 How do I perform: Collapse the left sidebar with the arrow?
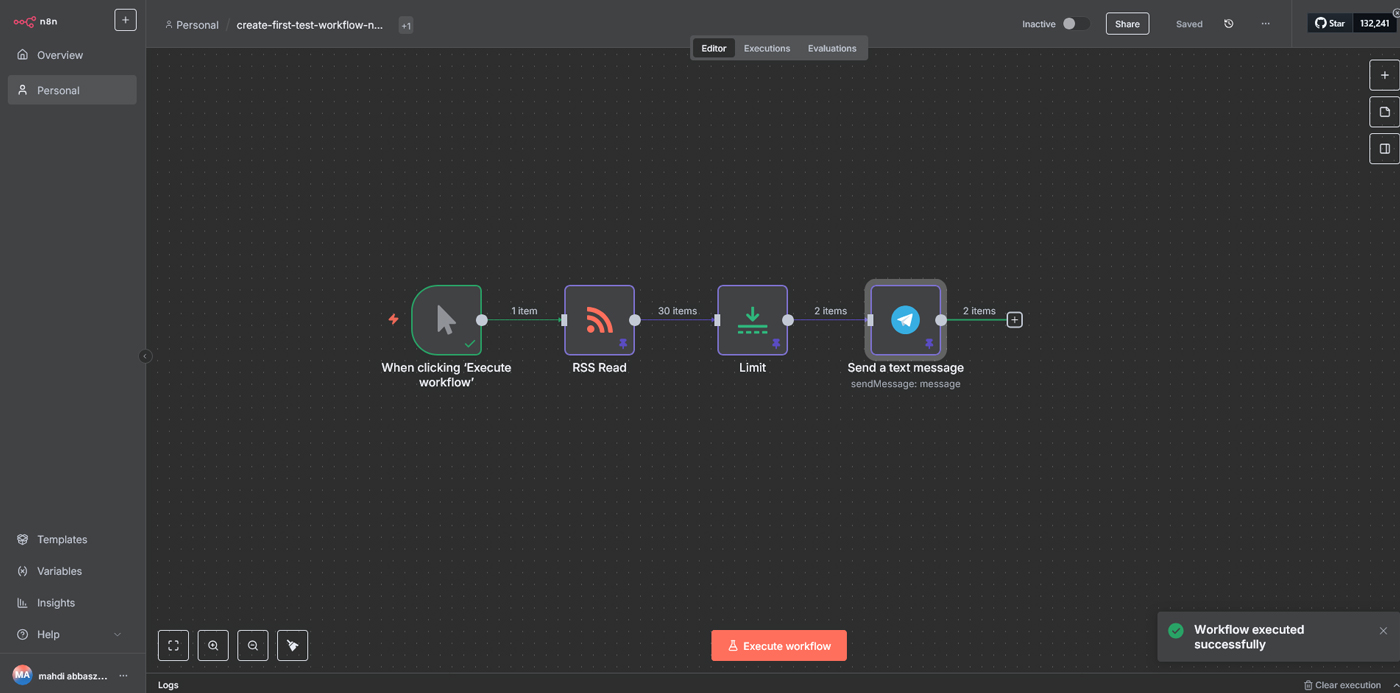(x=145, y=356)
